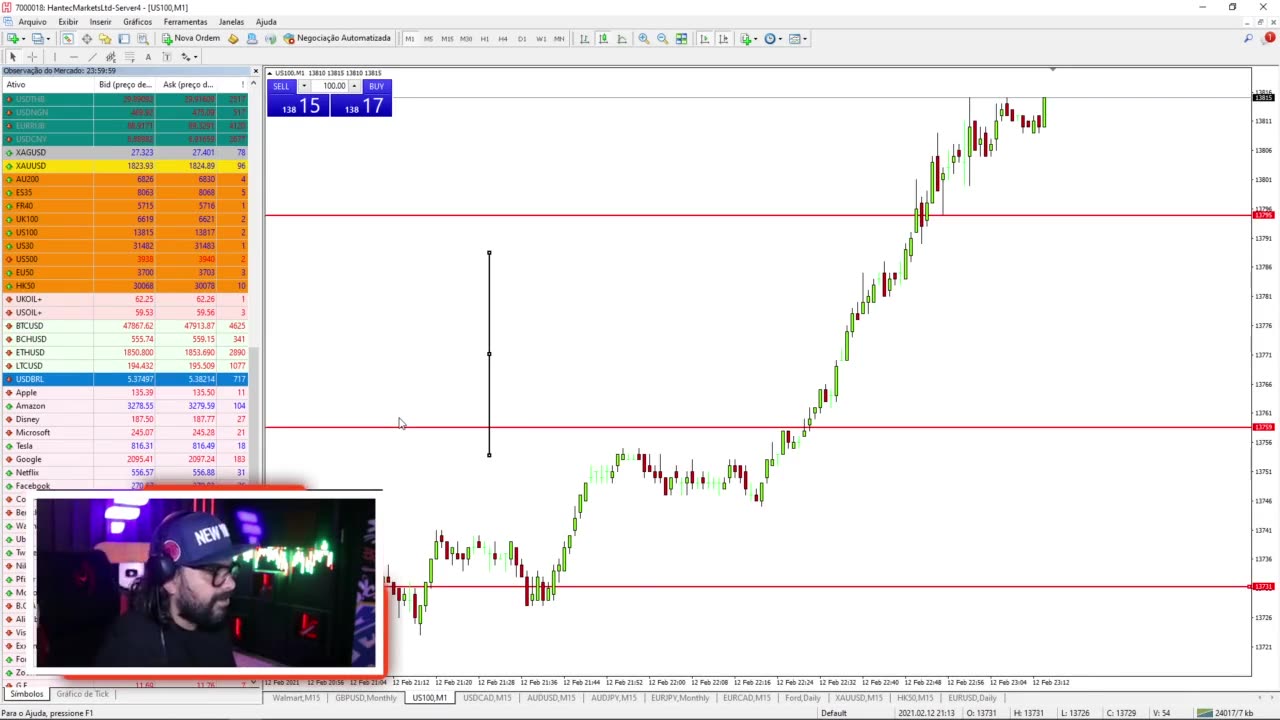This screenshot has width=1280, height=720.
Task: Select the H1 timeframe
Action: (x=485, y=39)
